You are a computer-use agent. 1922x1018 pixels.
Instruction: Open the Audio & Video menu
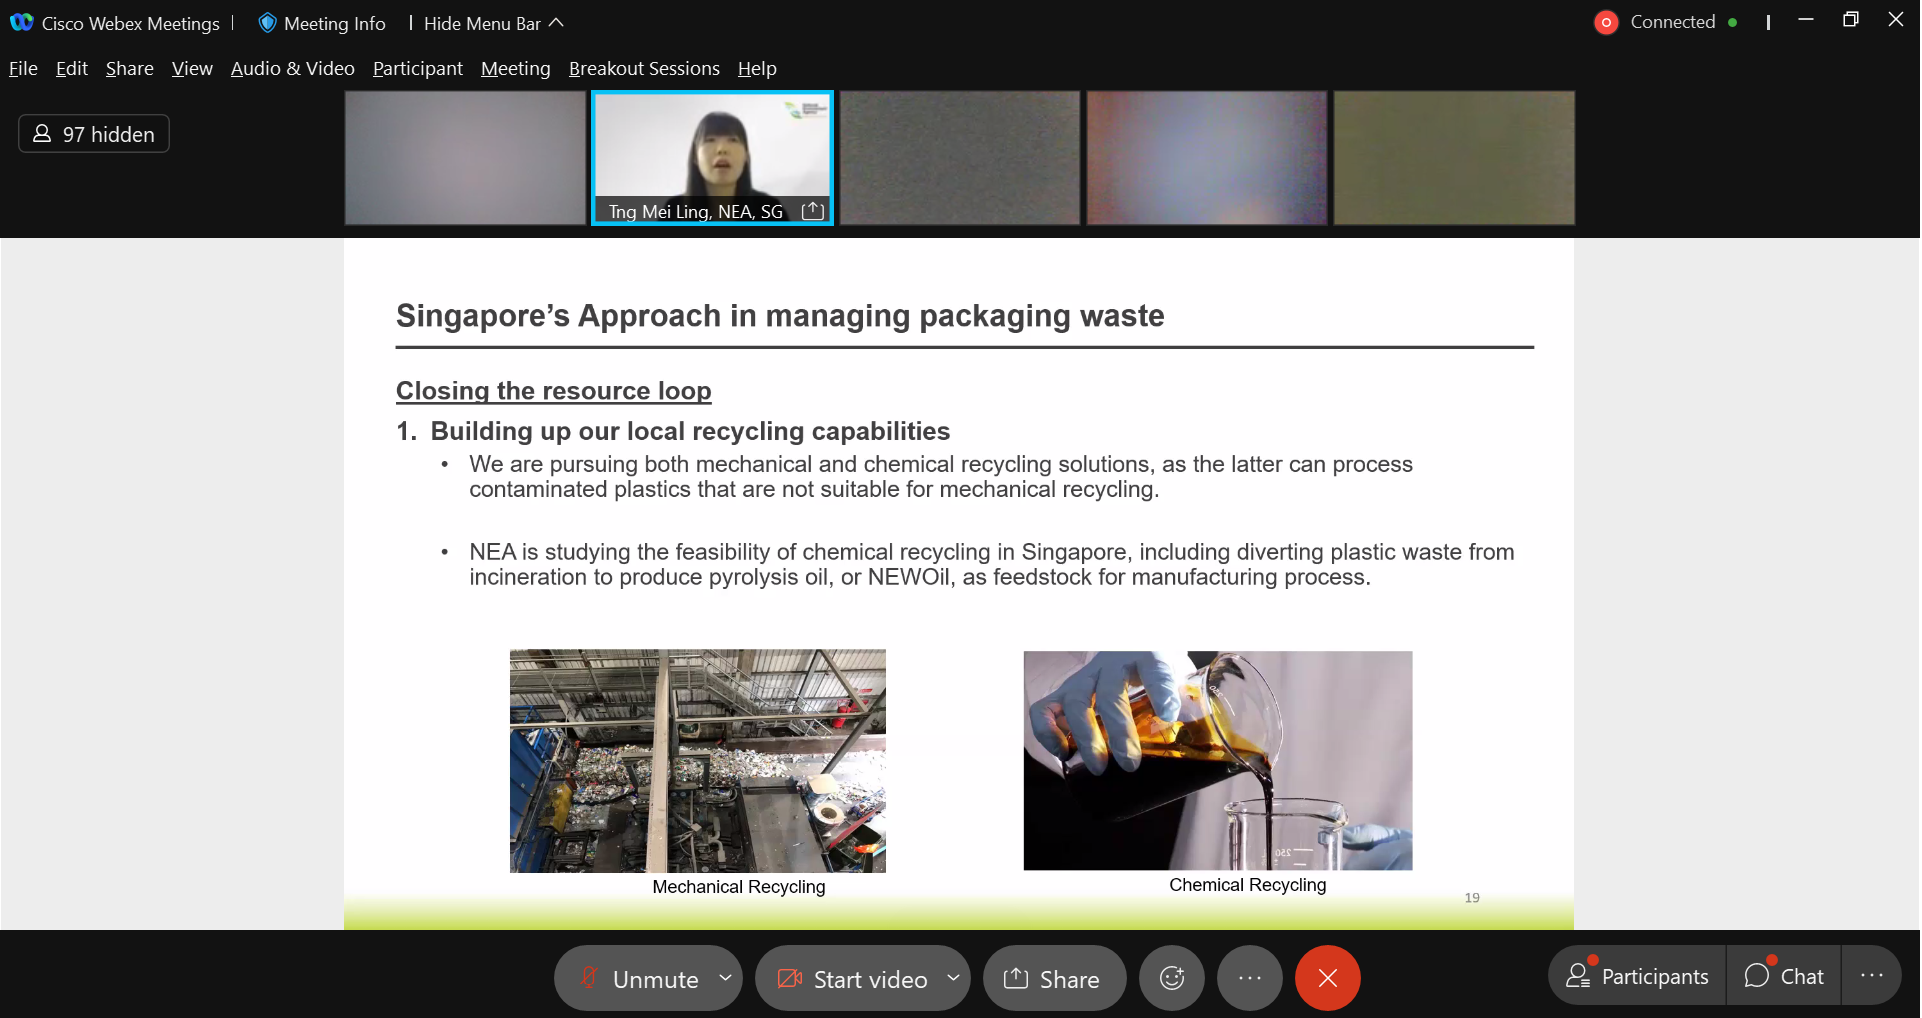click(292, 68)
